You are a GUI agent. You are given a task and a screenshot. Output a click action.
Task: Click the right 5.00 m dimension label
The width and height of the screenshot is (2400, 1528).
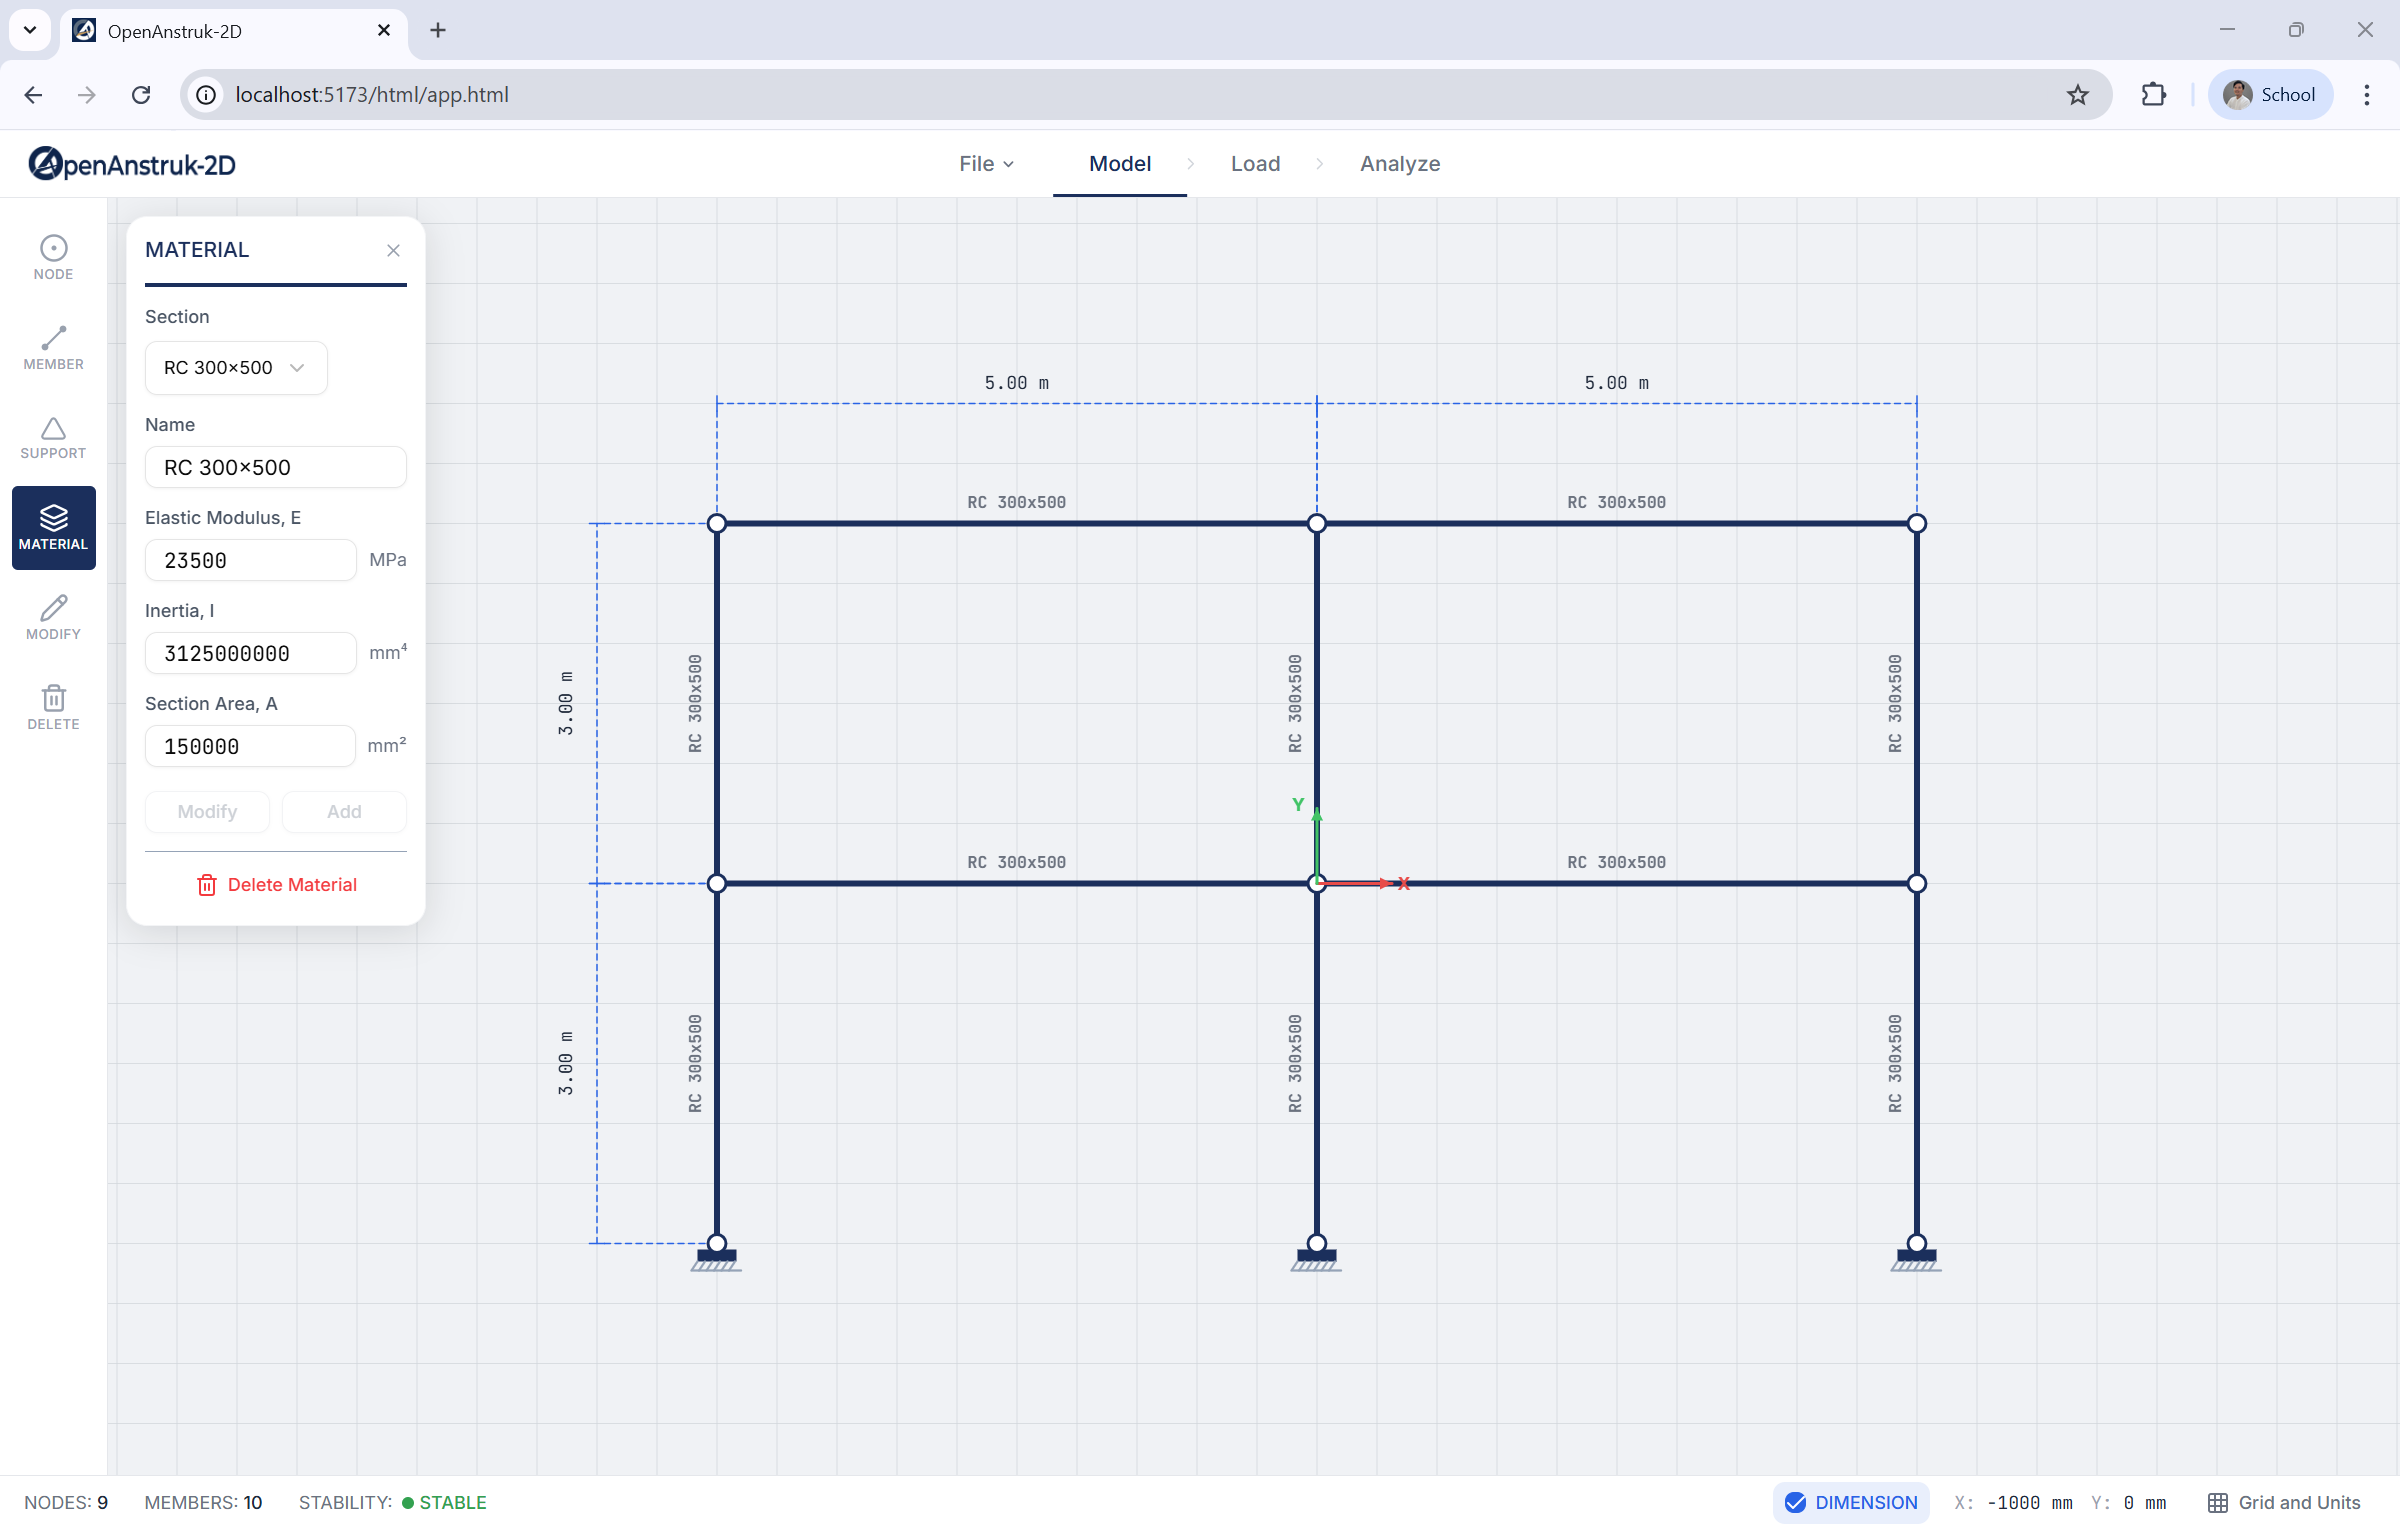tap(1617, 383)
